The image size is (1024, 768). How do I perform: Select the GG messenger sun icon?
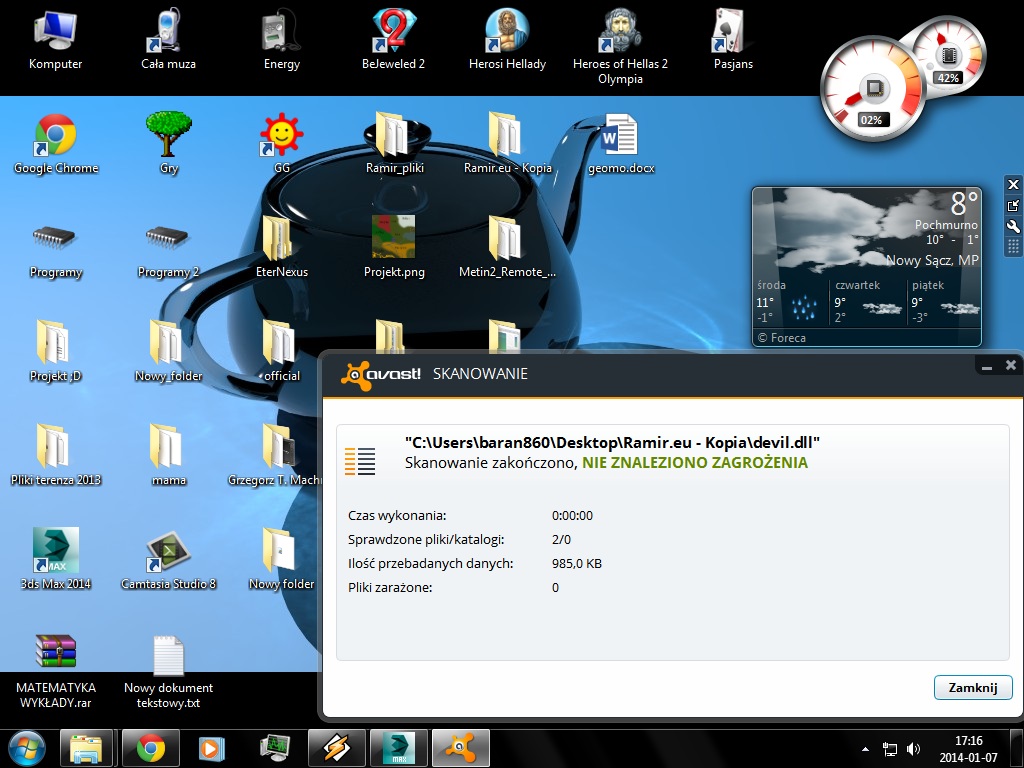pos(281,144)
